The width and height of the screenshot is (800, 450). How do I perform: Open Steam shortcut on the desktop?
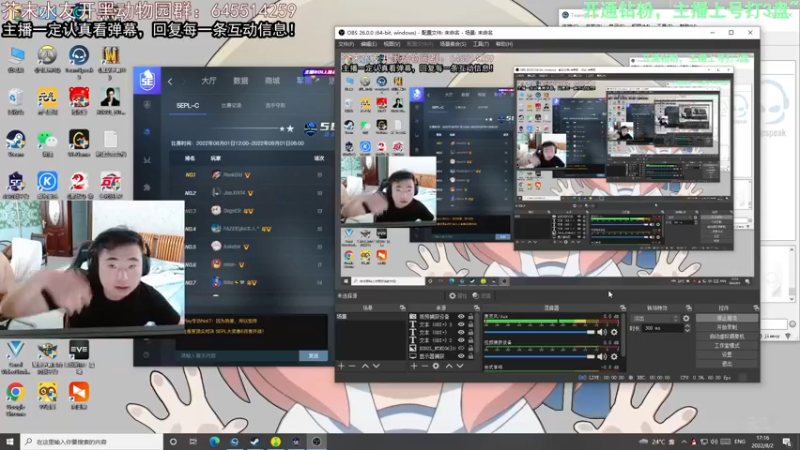pyautogui.click(x=16, y=143)
